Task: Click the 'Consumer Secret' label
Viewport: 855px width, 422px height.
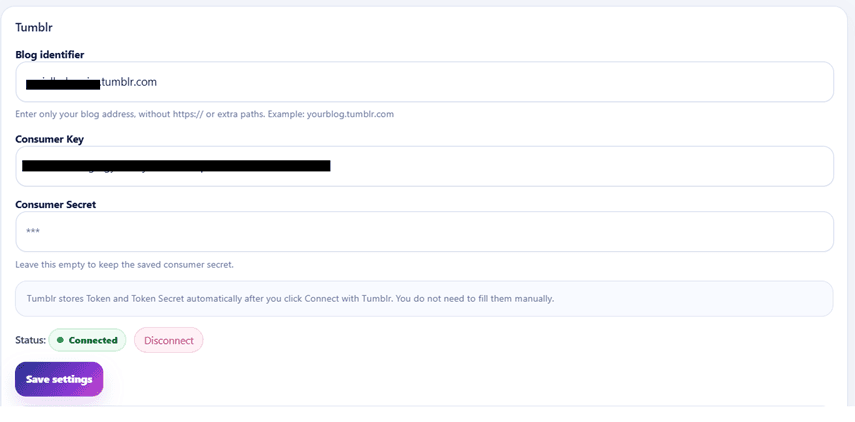Action: click(x=56, y=204)
